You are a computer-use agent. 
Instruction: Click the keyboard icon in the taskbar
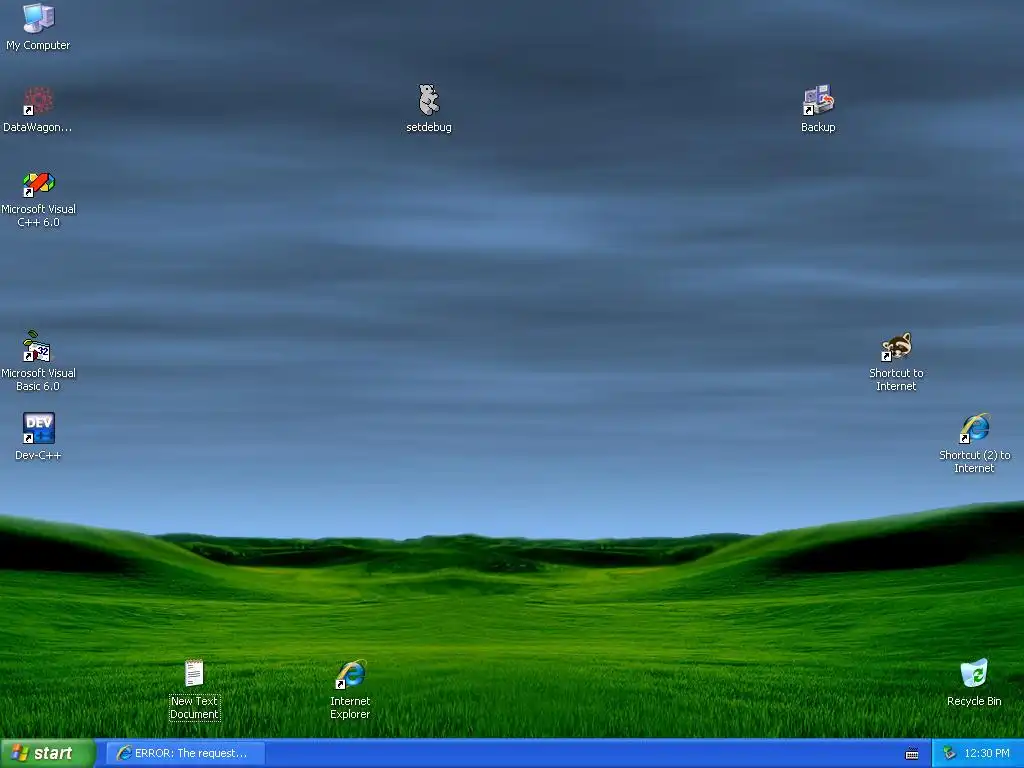point(912,754)
